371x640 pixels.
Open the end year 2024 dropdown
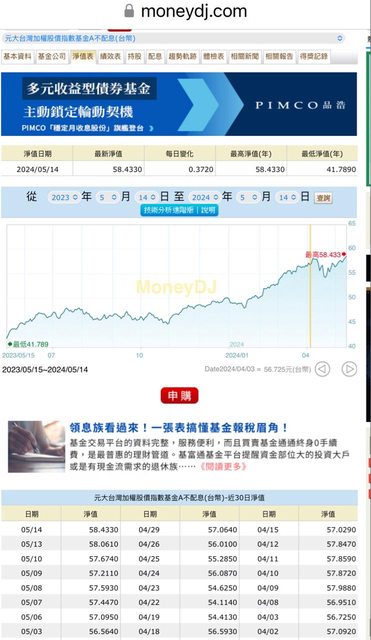204,198
